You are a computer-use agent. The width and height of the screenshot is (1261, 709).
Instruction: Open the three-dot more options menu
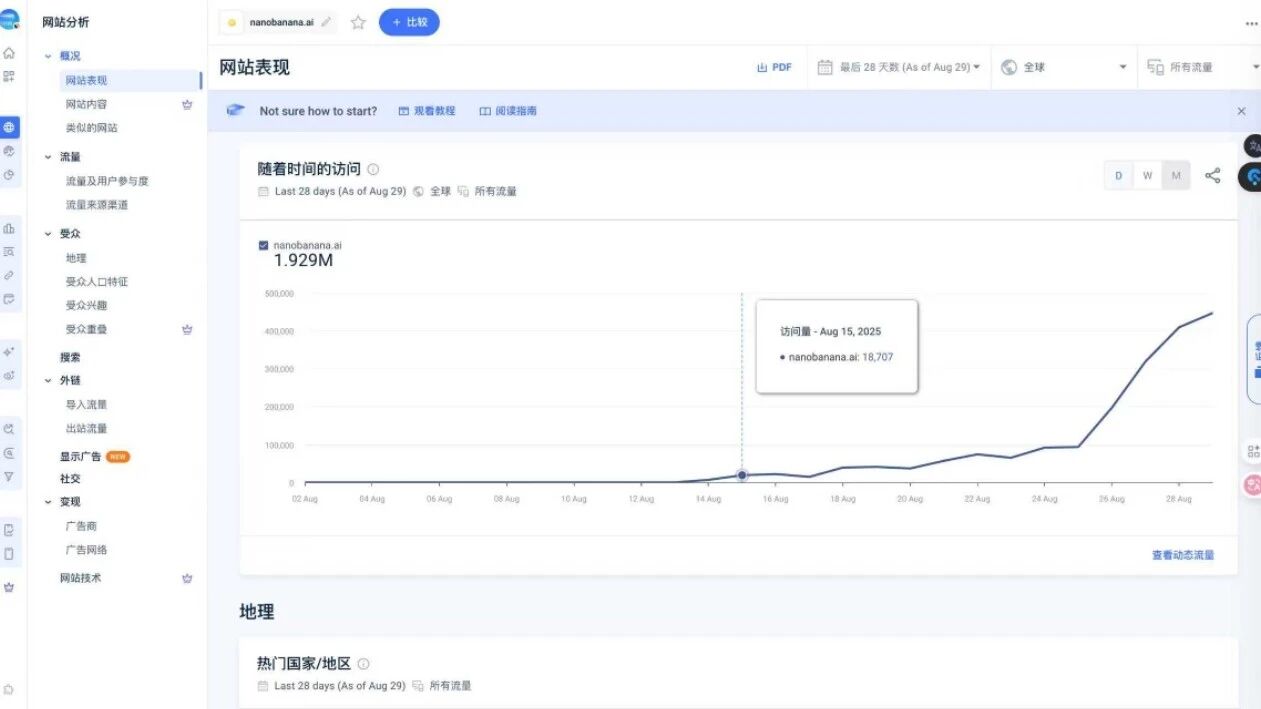click(1251, 23)
